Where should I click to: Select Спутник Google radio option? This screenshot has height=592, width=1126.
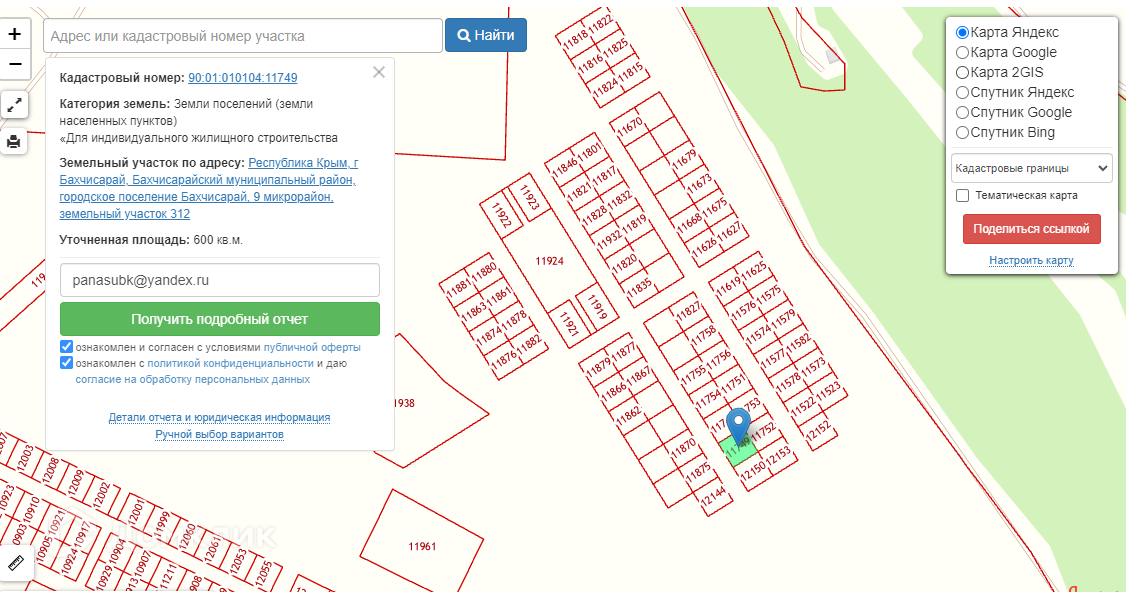point(962,113)
